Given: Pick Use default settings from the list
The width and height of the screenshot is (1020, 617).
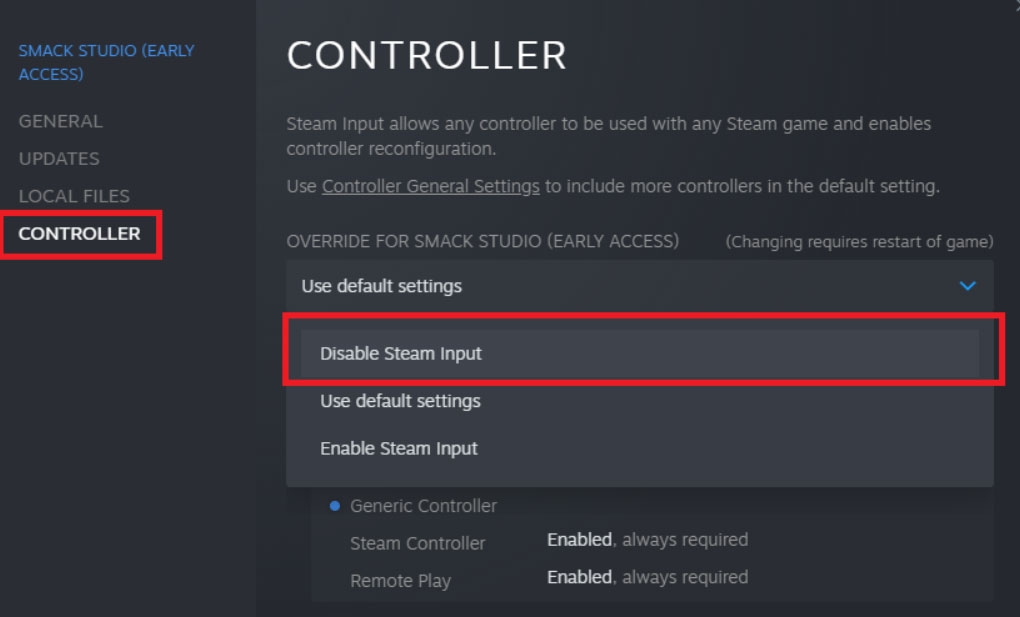Looking at the screenshot, I should 400,401.
